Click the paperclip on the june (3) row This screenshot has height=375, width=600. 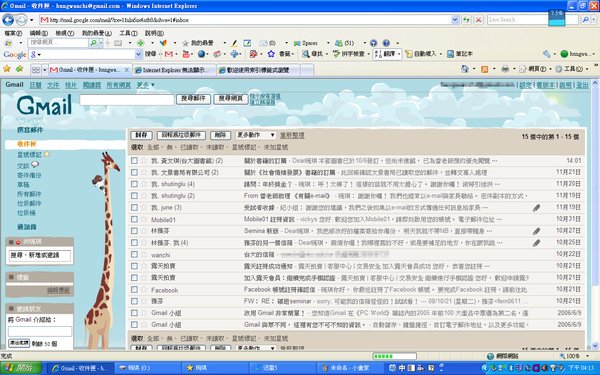click(536, 208)
